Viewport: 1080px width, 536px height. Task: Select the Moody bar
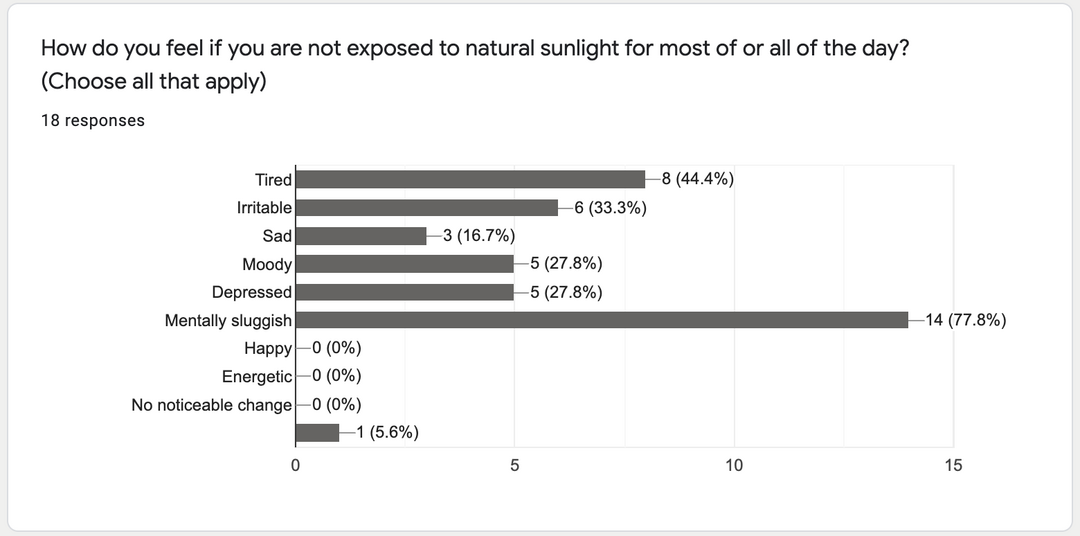[405, 264]
